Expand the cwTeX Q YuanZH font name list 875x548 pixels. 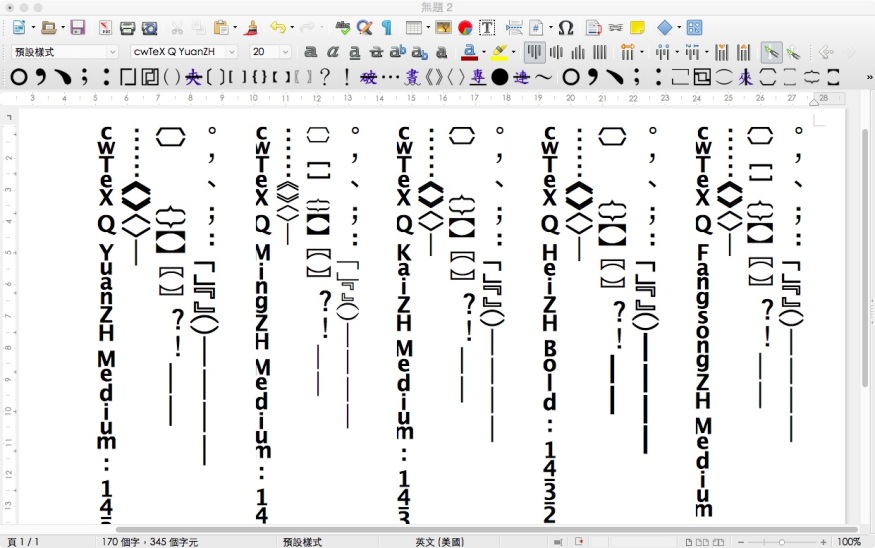[232, 52]
